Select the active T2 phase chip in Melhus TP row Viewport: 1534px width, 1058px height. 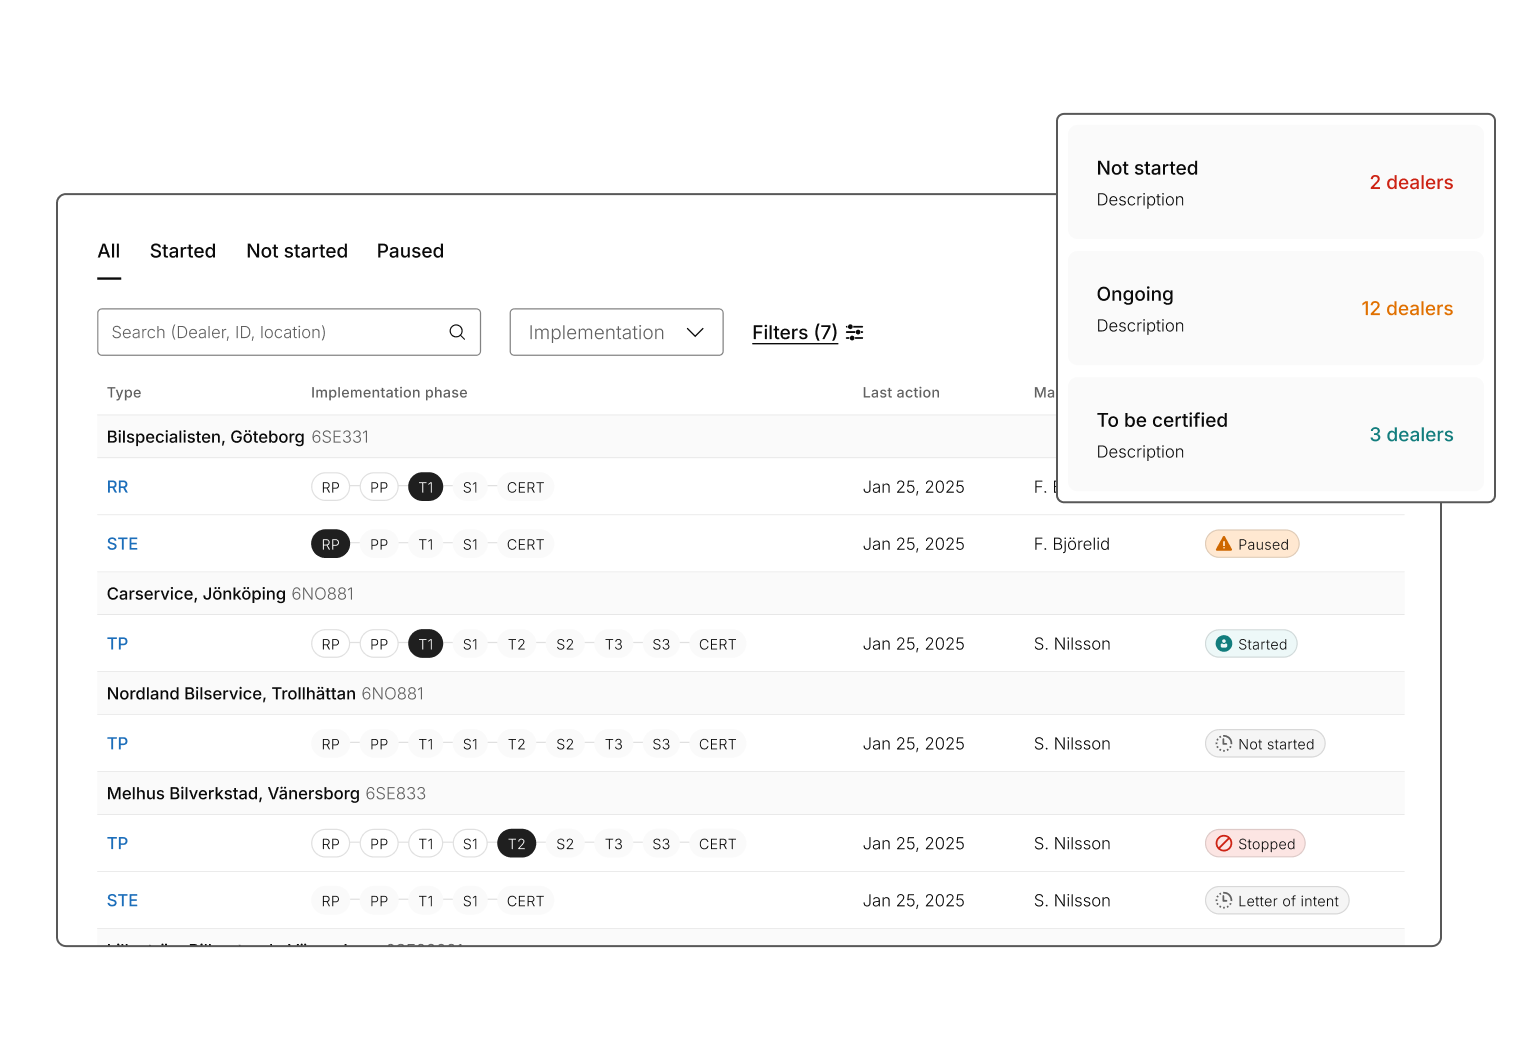pyautogui.click(x=516, y=843)
